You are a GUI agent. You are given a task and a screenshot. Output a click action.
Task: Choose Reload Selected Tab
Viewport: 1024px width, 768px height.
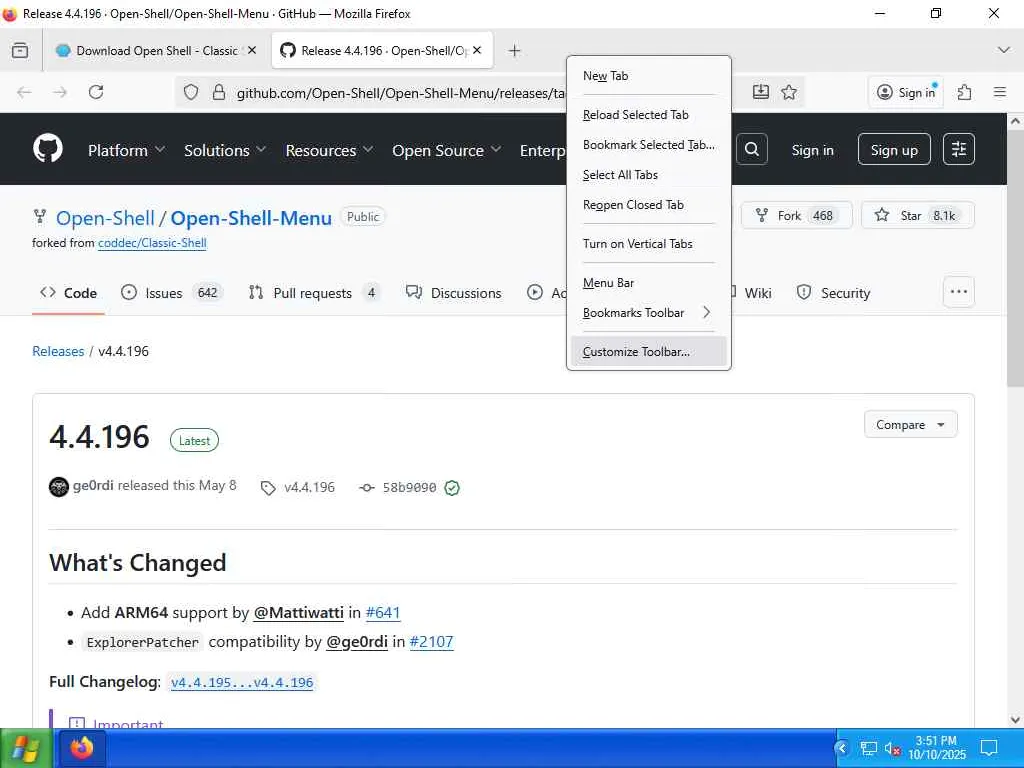click(x=648, y=115)
